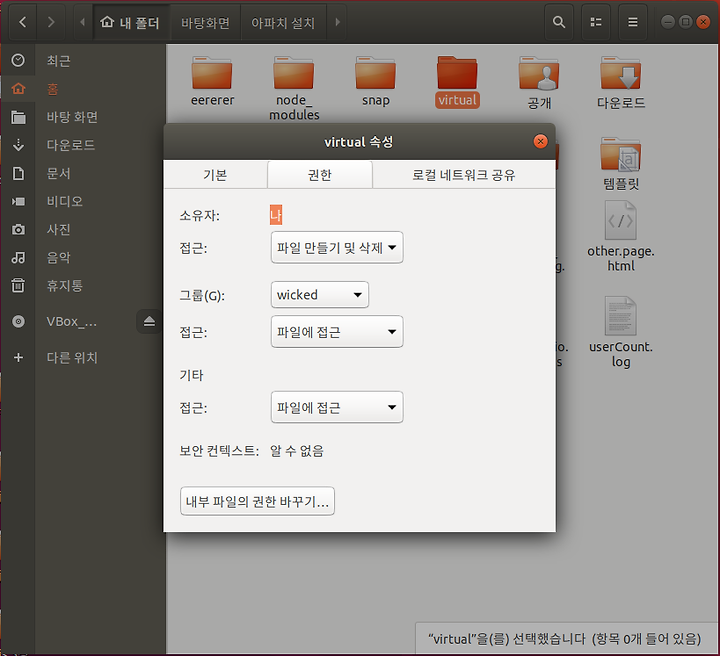
Task: Select the node_modules folder
Action: [294, 88]
